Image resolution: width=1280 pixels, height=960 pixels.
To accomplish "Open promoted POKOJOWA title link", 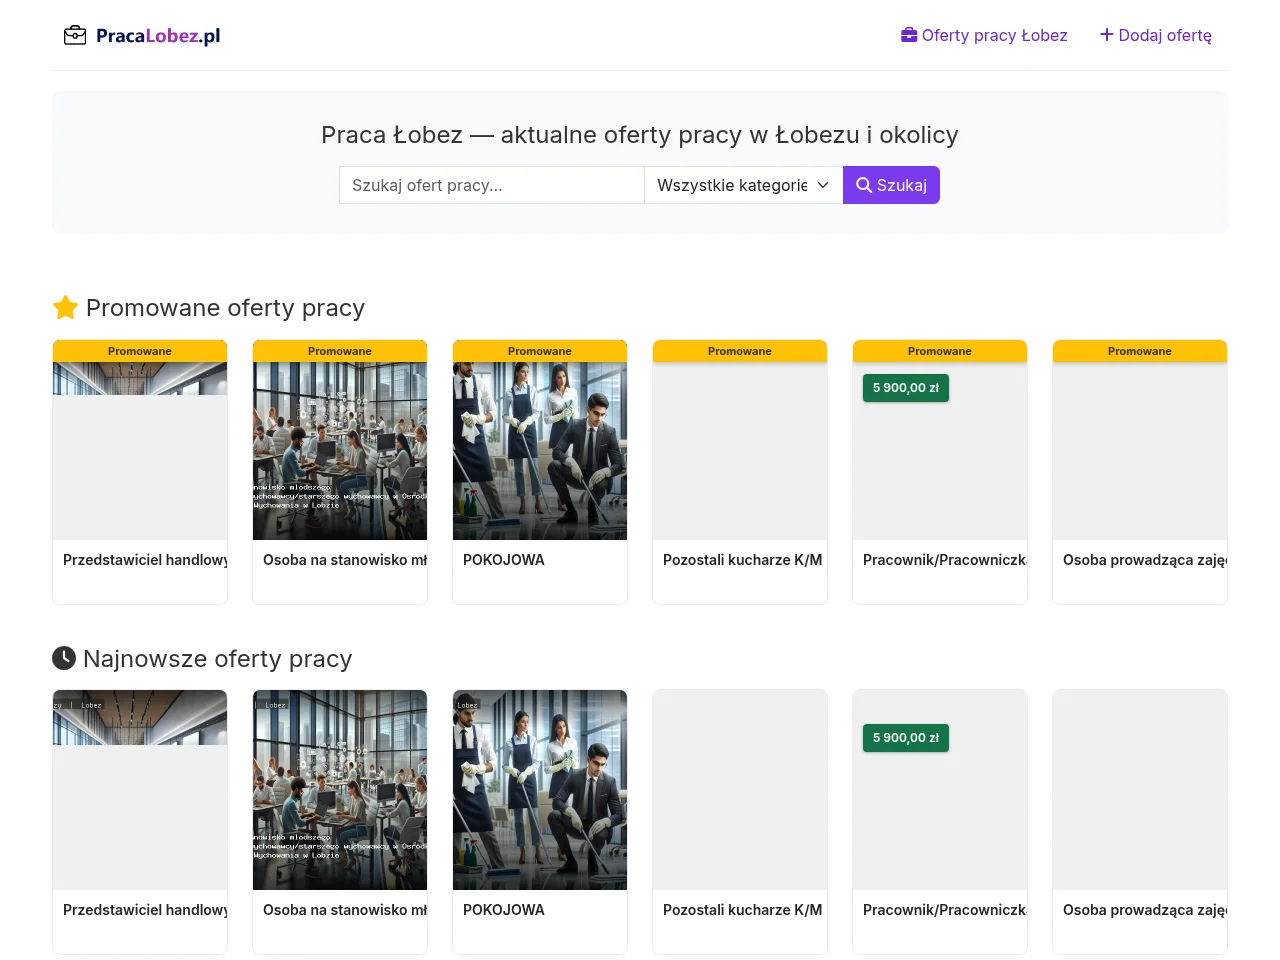I will click(504, 560).
